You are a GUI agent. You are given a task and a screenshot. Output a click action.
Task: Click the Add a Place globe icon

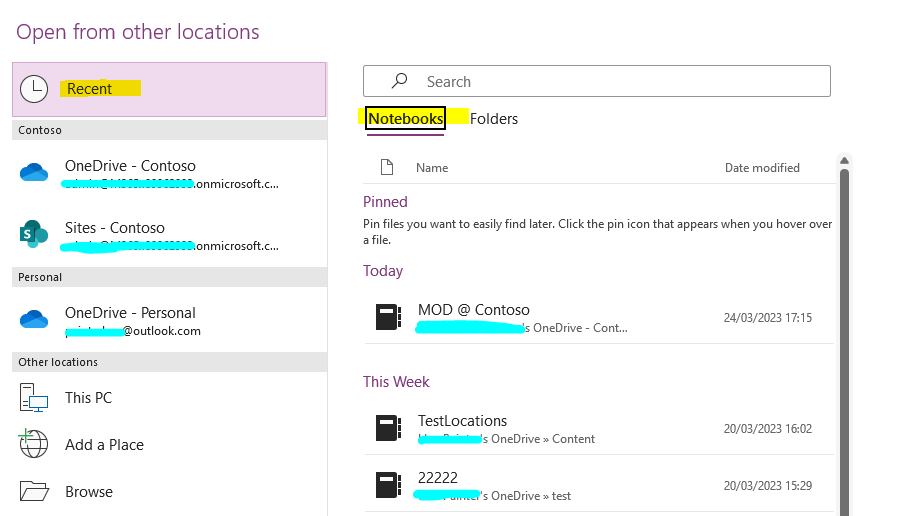point(33,444)
